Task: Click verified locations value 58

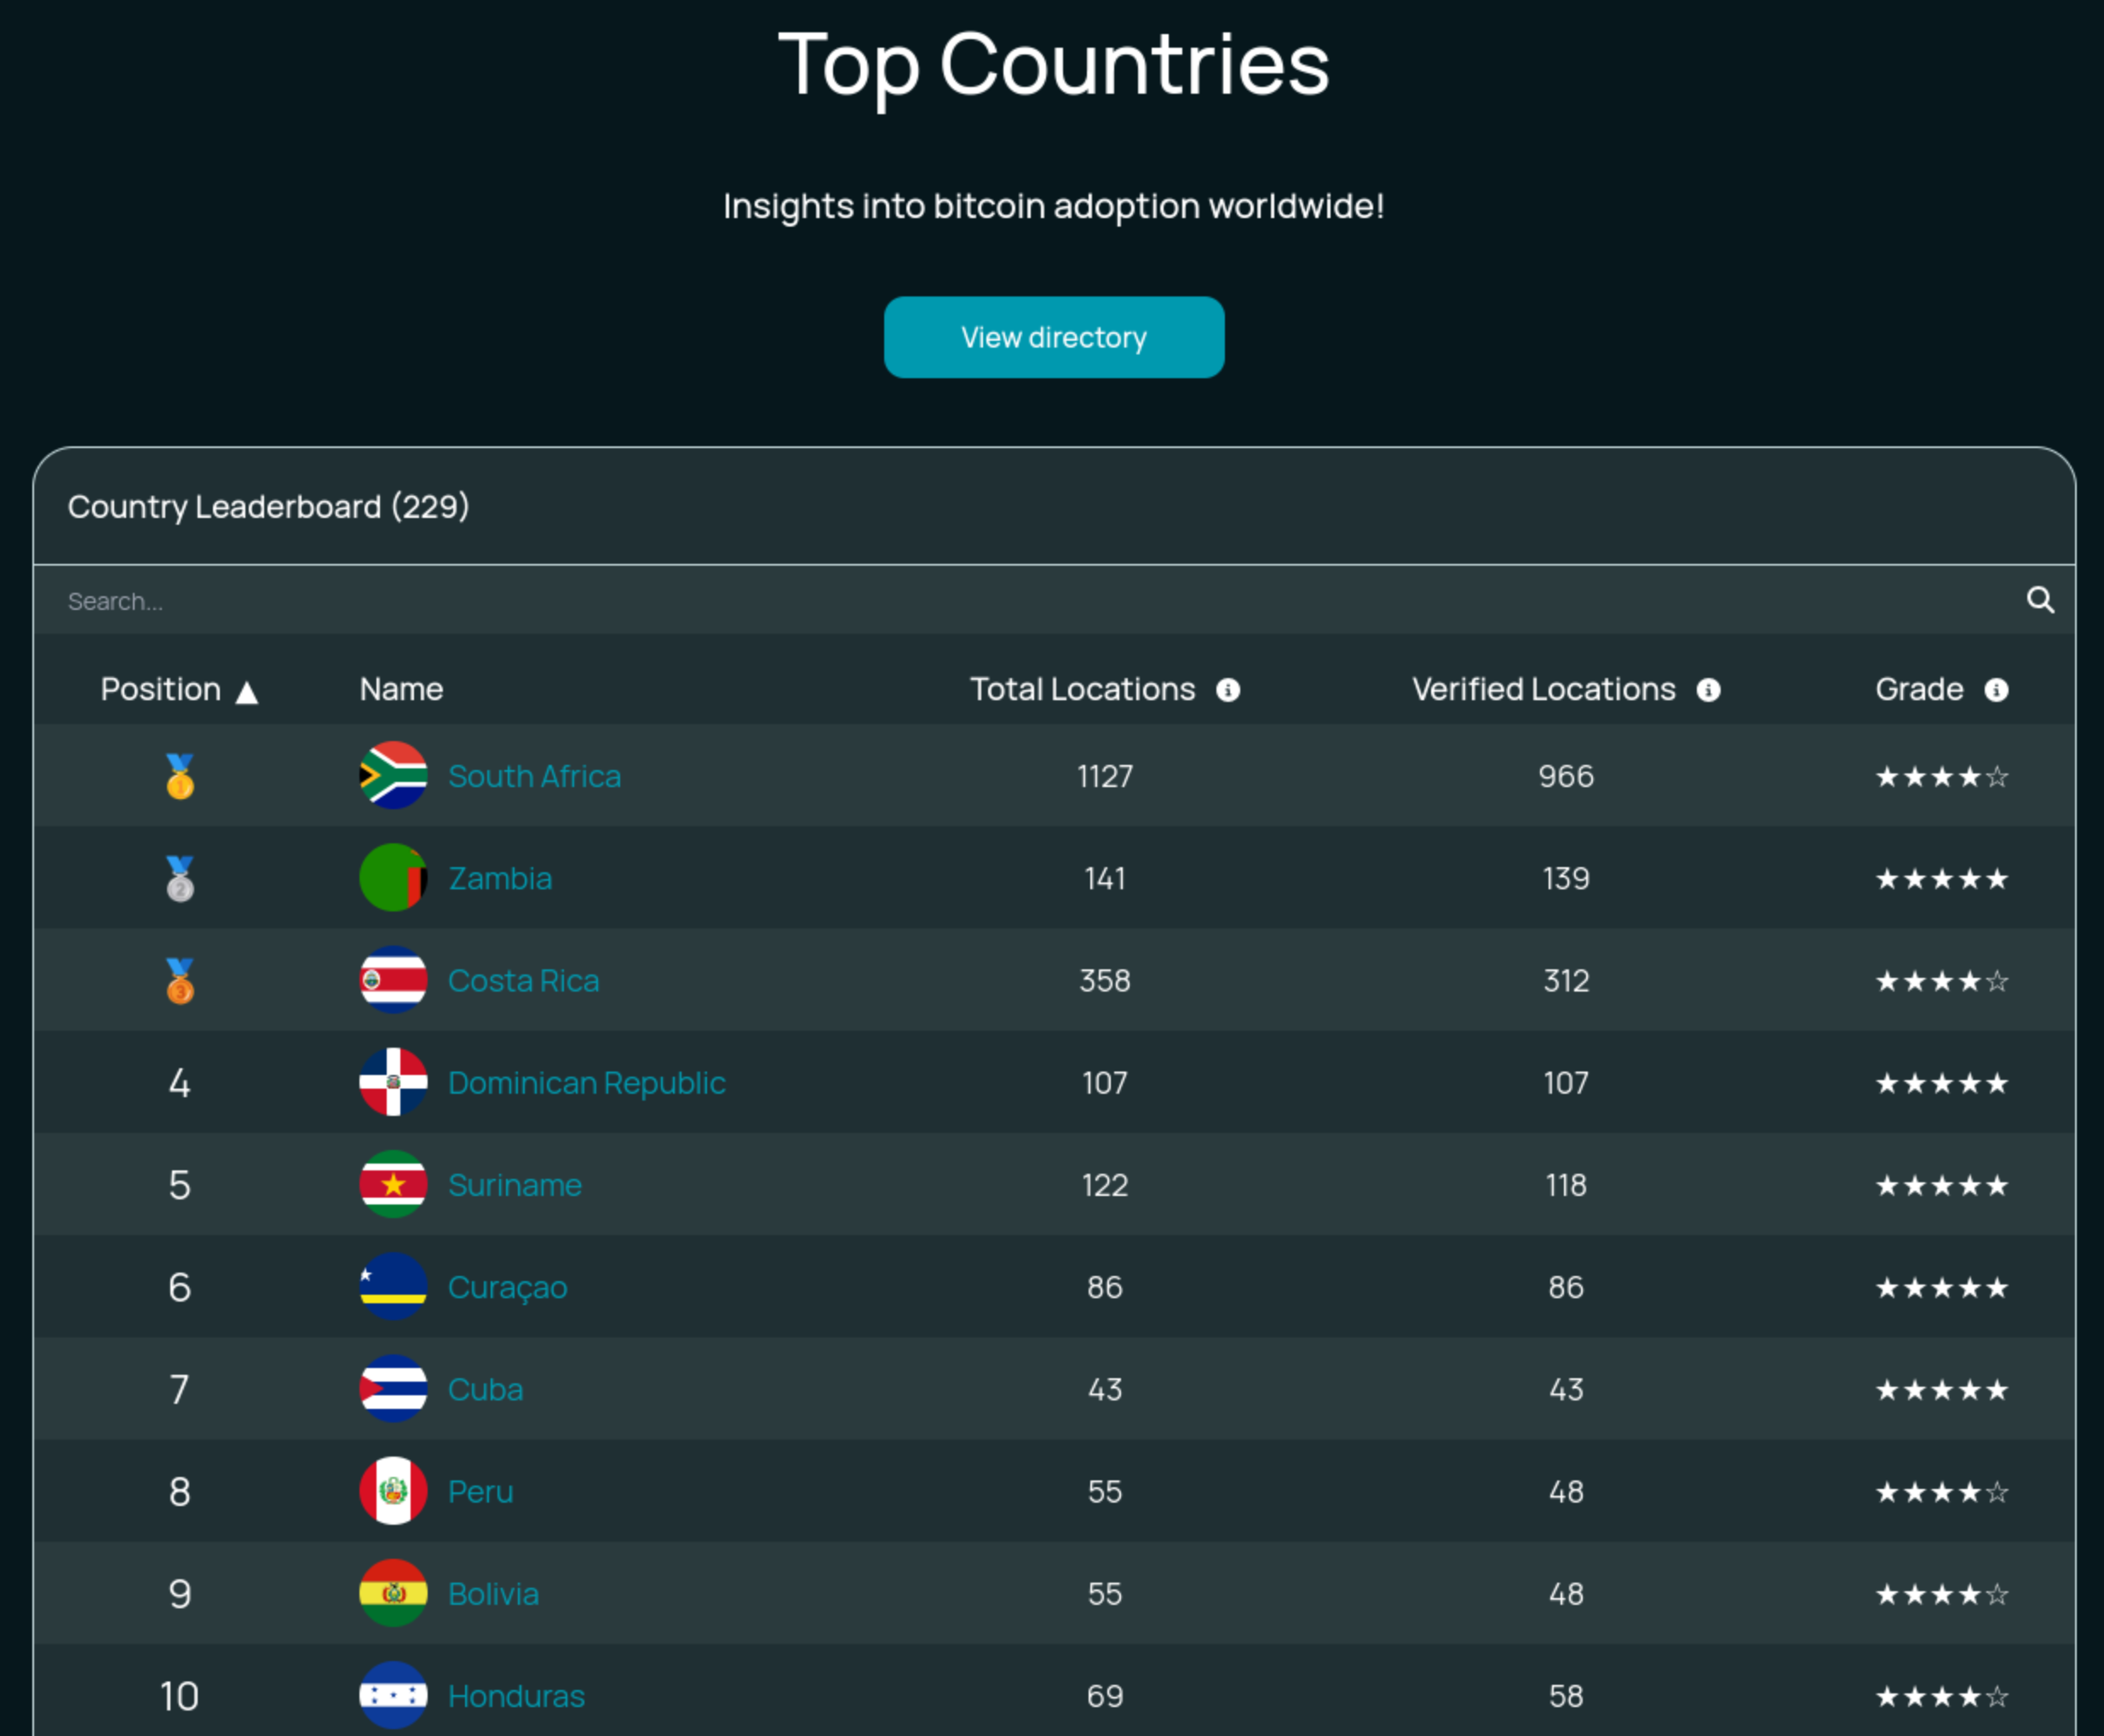Action: (x=1566, y=1696)
